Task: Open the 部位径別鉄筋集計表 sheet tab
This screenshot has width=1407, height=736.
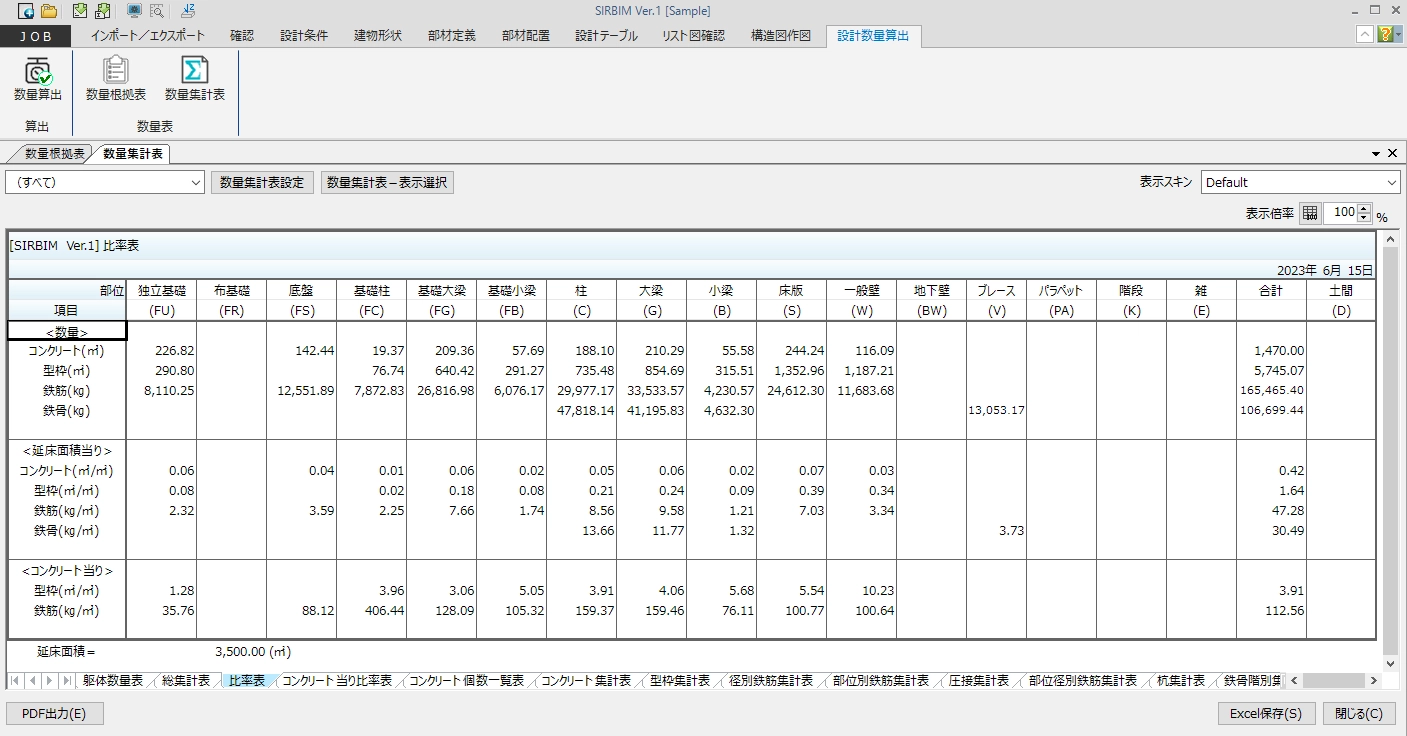Action: (x=1083, y=681)
